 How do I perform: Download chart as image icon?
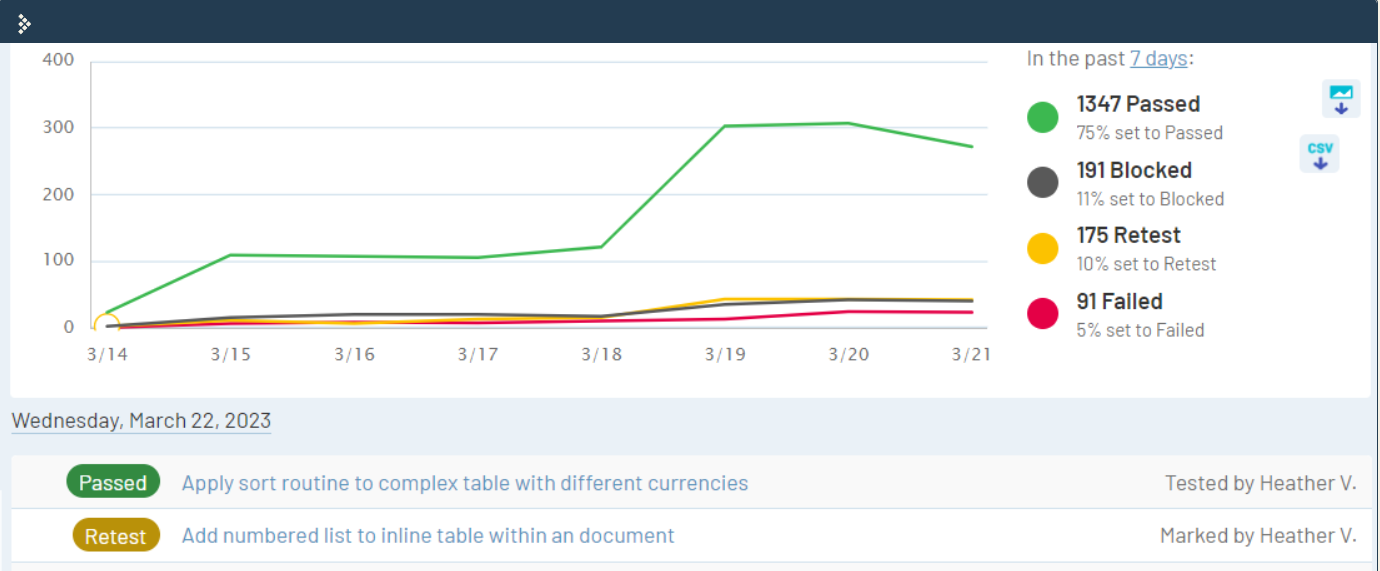pos(1341,99)
